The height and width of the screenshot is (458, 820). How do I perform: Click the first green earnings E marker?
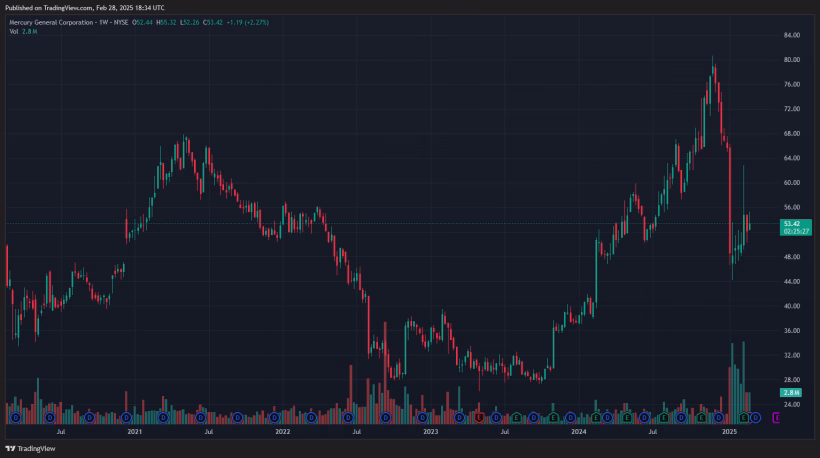point(516,417)
